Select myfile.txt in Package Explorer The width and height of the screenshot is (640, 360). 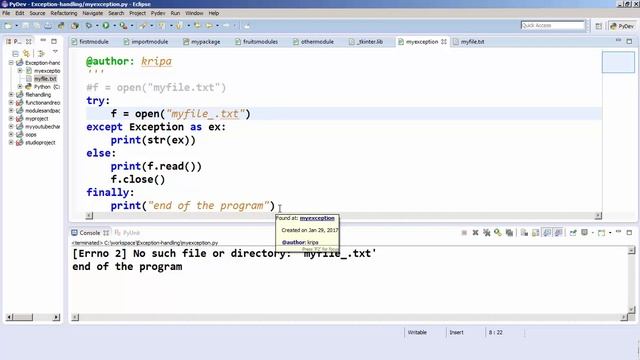coord(45,79)
